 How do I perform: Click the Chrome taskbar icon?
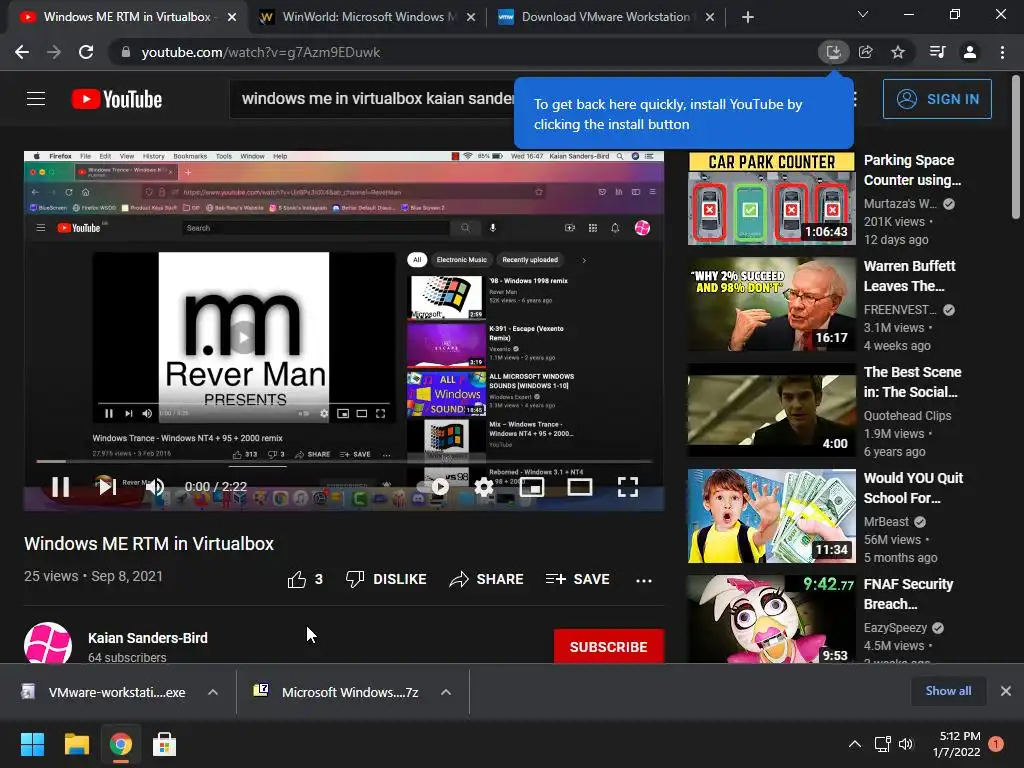120,744
